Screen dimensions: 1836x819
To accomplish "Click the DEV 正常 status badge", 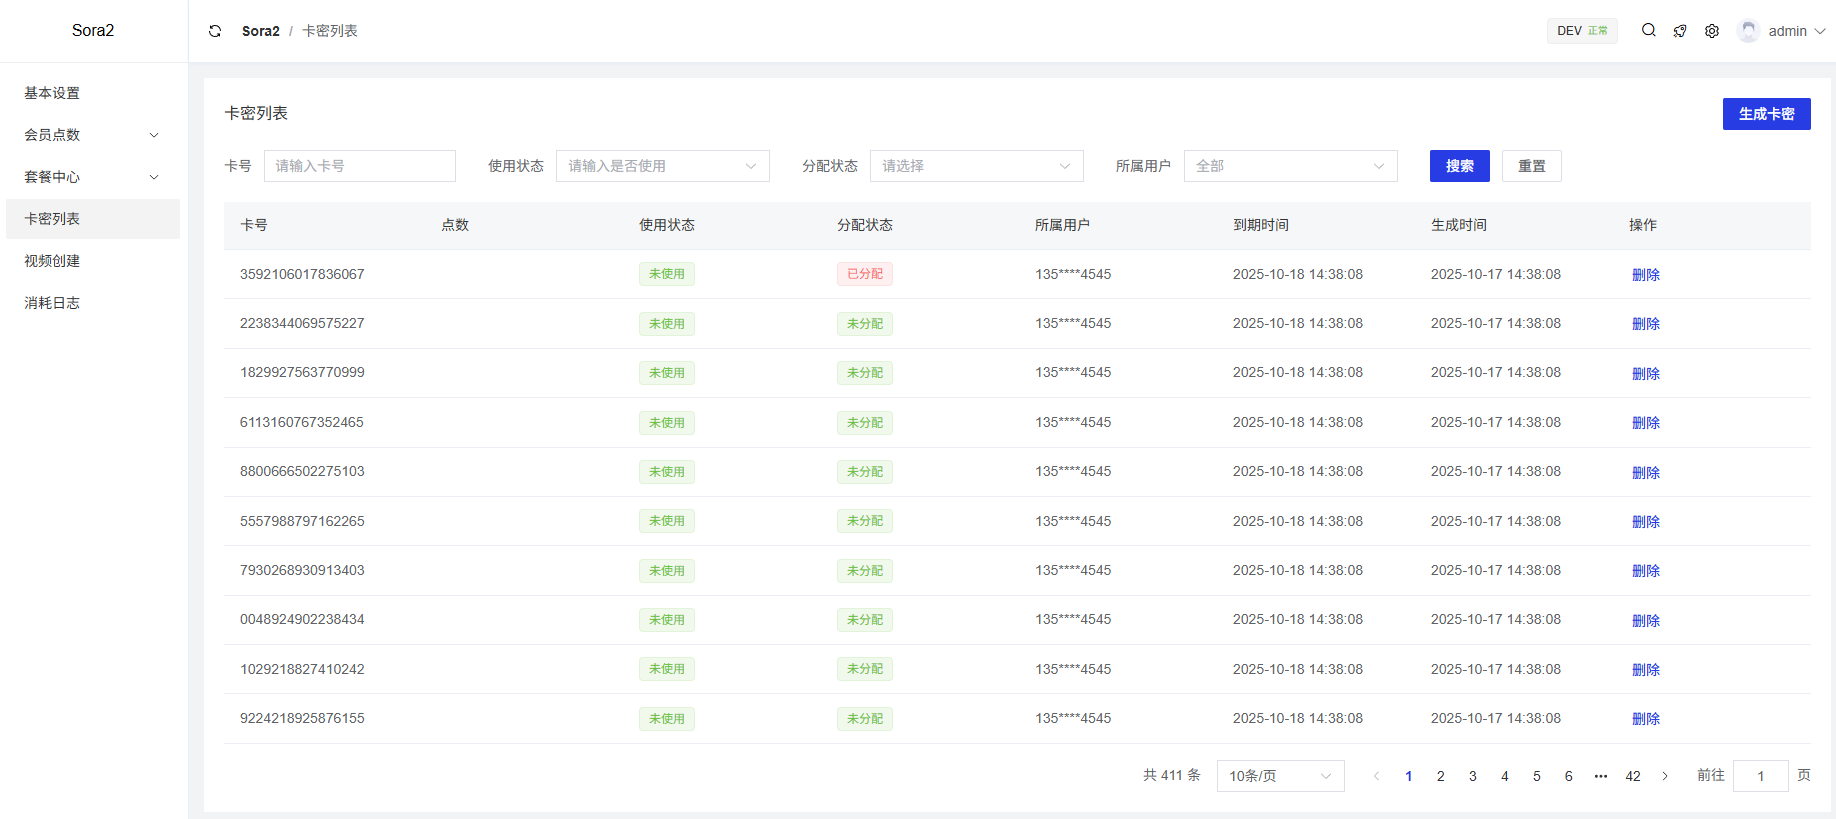I will [1581, 31].
